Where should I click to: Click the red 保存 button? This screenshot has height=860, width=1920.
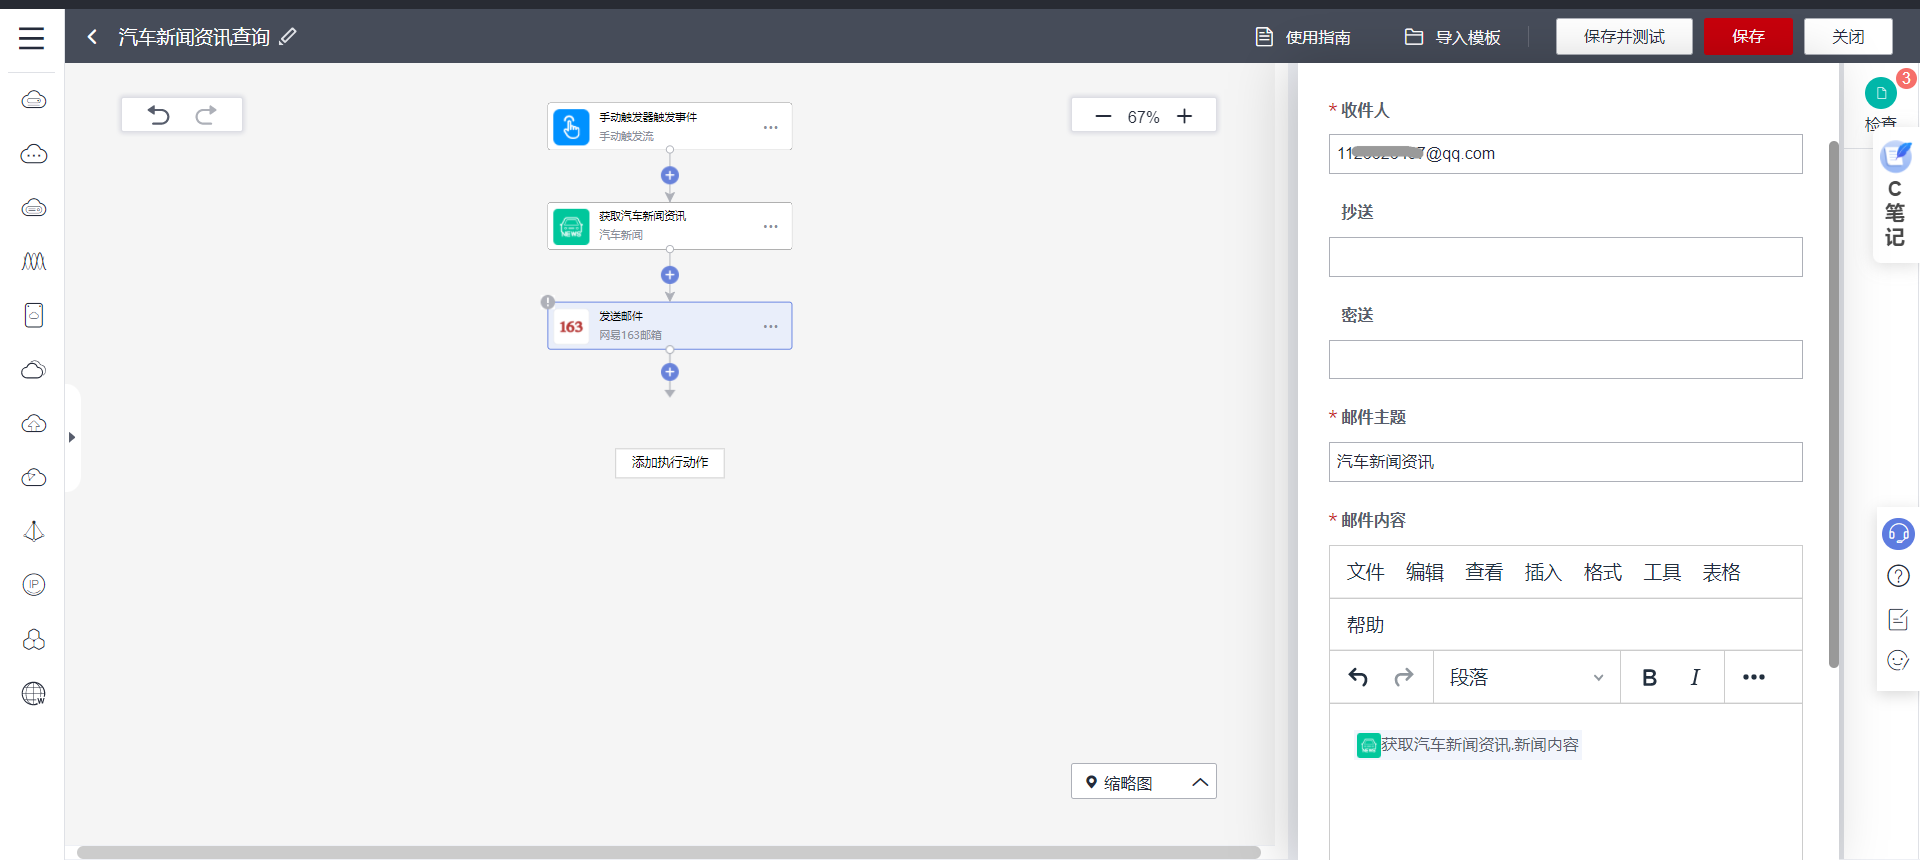point(1748,37)
